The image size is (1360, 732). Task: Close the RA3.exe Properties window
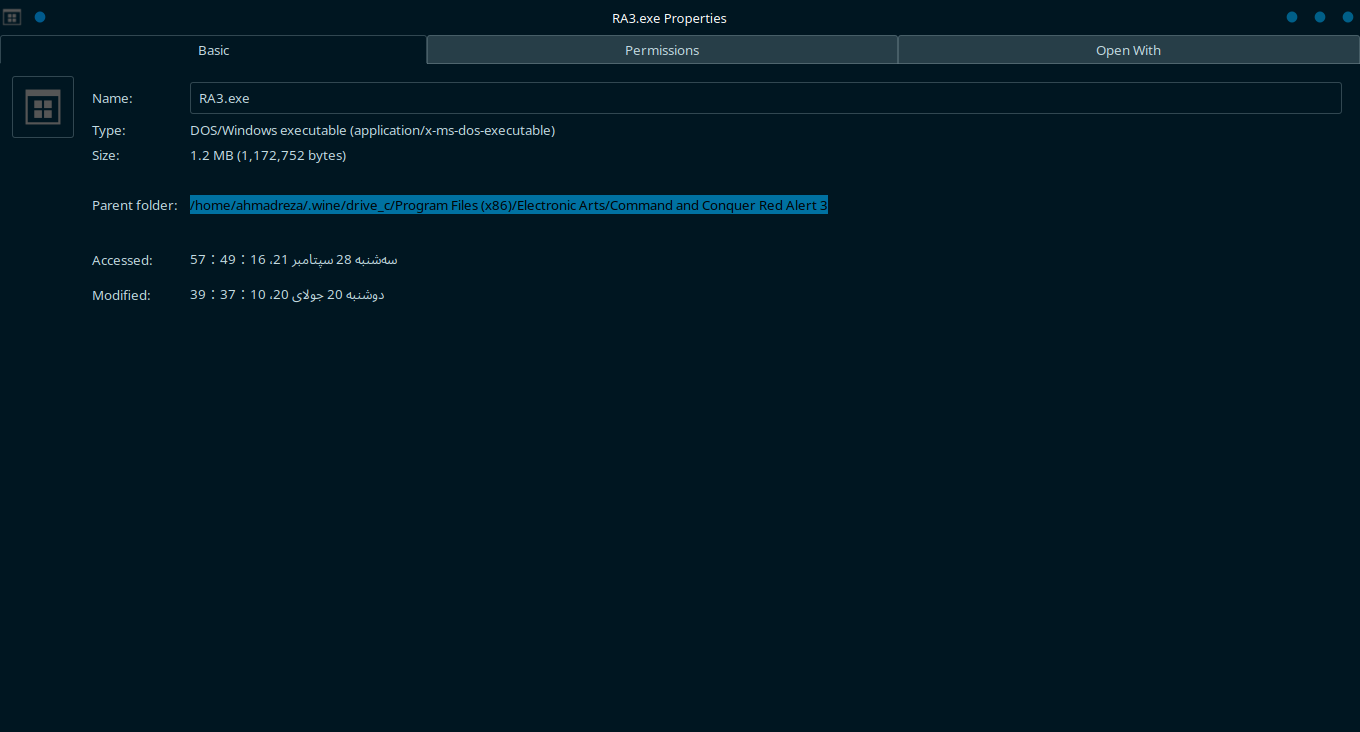click(1346, 17)
